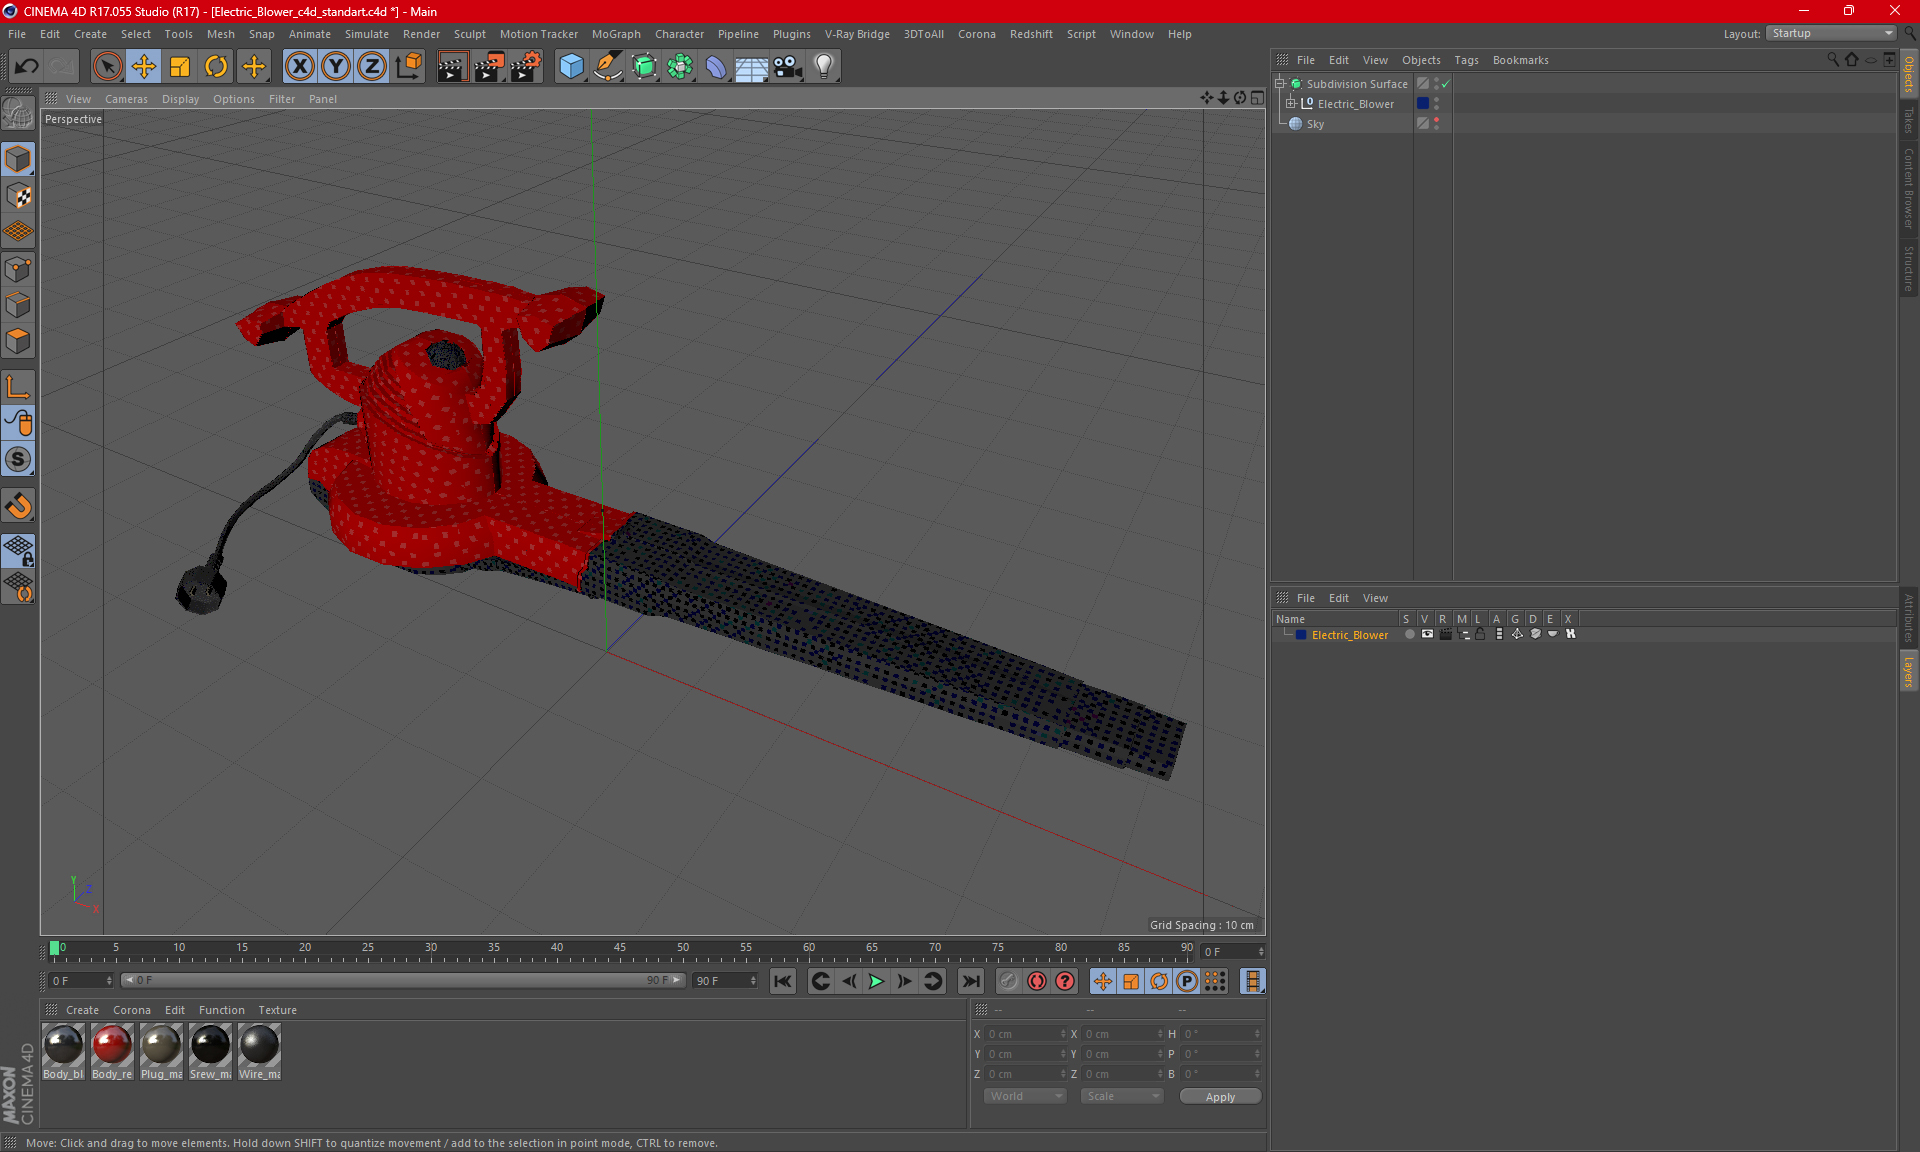Click Render View clapperboard icon
The width and height of the screenshot is (1920, 1152).
(452, 66)
